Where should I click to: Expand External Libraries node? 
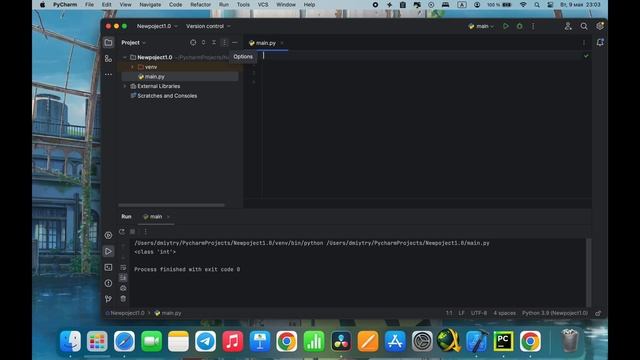pyautogui.click(x=125, y=86)
